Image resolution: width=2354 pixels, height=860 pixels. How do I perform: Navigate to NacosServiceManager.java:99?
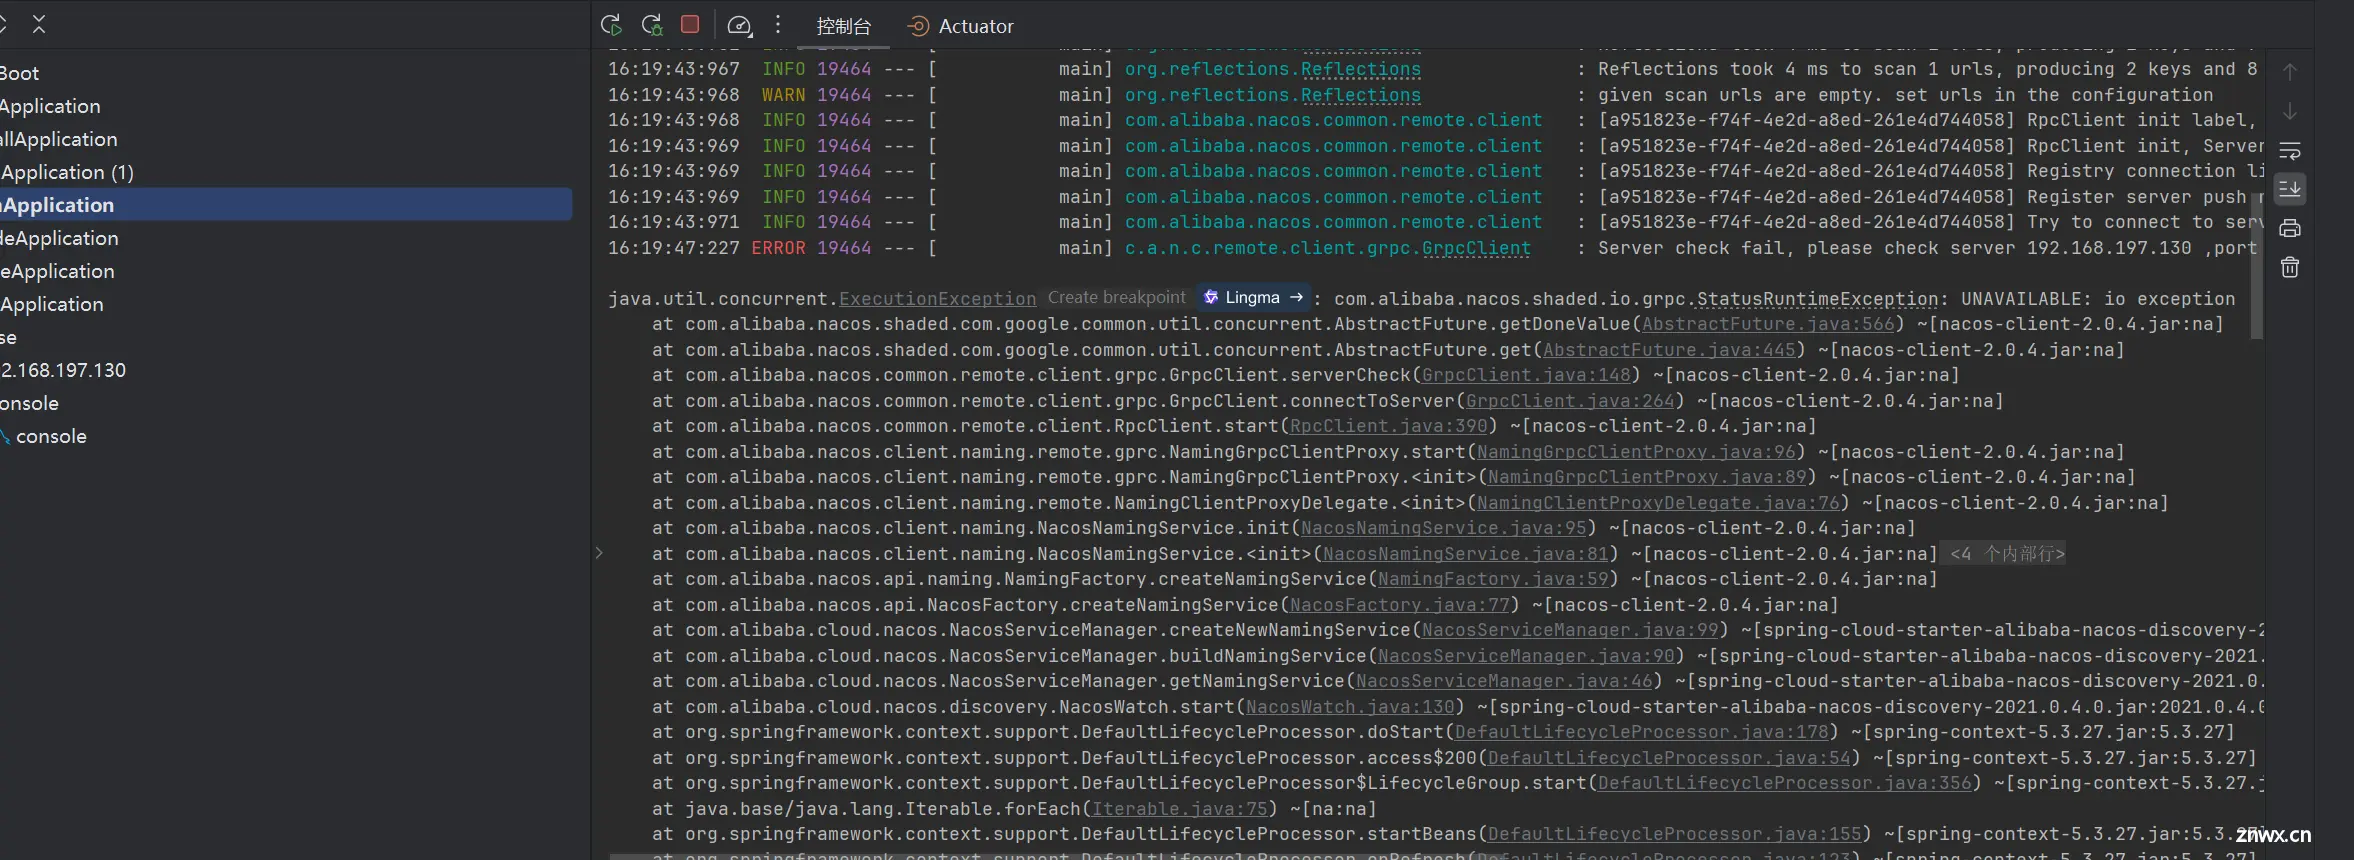[x=1570, y=630]
